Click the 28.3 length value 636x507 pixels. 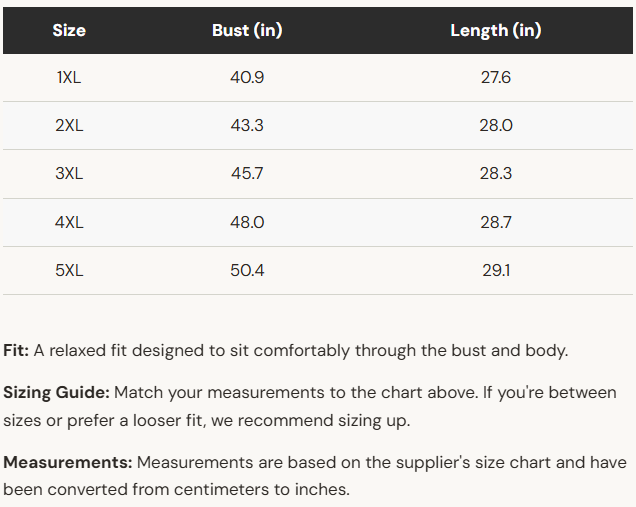496,173
